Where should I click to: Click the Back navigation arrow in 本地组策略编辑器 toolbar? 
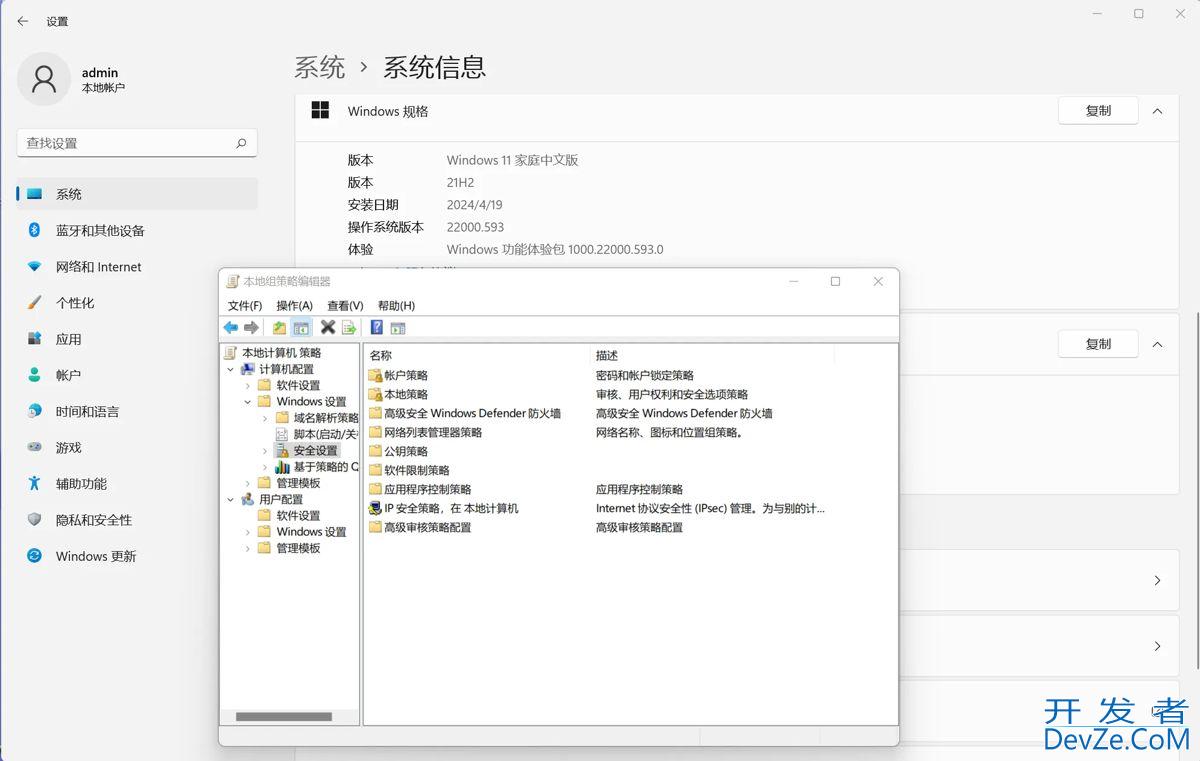231,327
